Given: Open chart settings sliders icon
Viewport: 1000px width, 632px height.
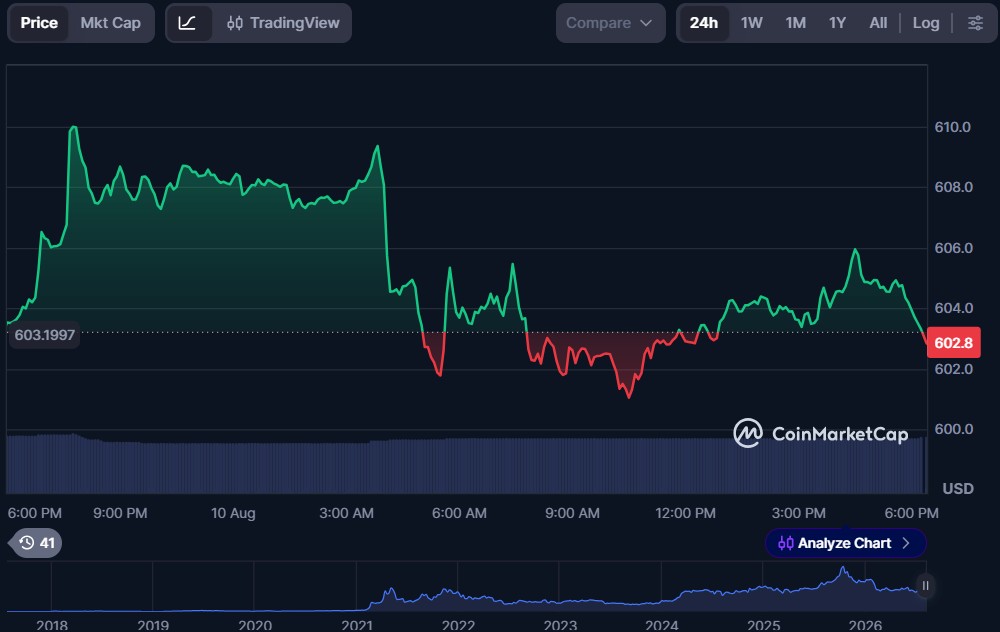Looking at the screenshot, I should (975, 23).
